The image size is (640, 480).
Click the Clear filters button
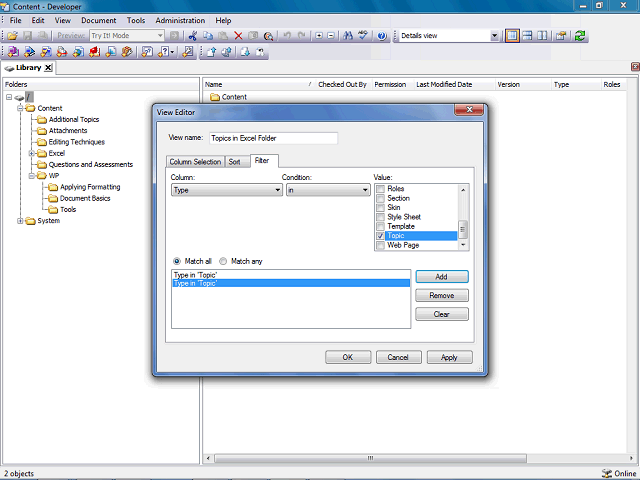(x=442, y=314)
